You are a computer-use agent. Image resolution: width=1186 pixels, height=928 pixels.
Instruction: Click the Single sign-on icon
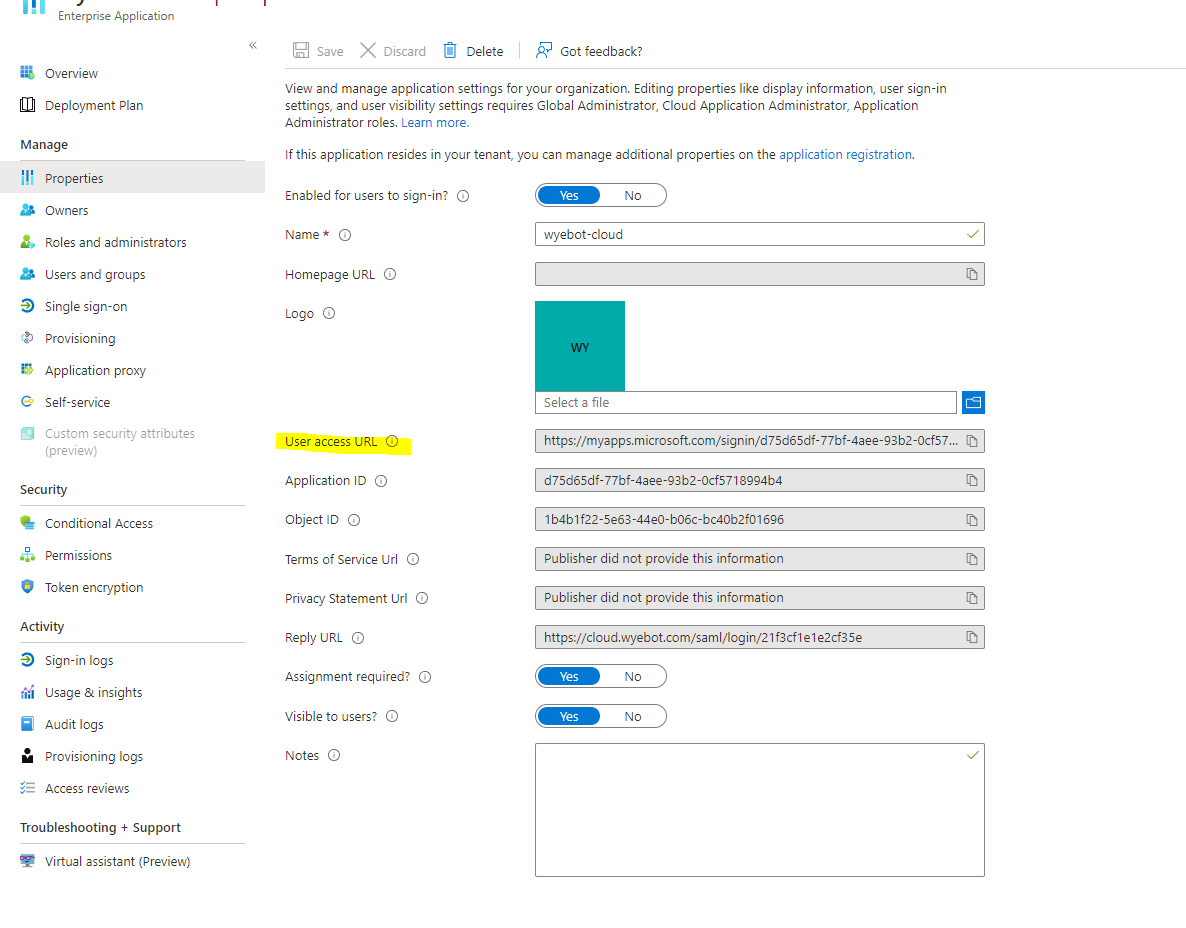(27, 306)
